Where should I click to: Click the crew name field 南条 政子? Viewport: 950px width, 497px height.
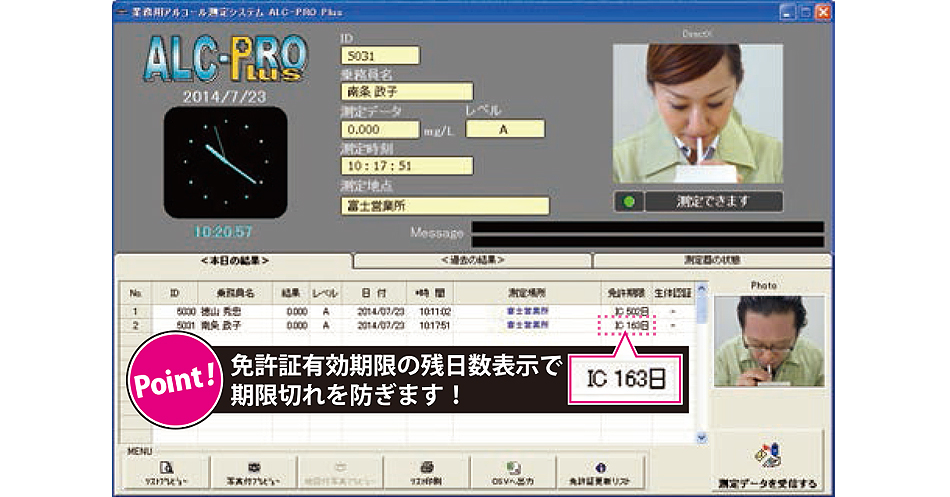tap(407, 92)
